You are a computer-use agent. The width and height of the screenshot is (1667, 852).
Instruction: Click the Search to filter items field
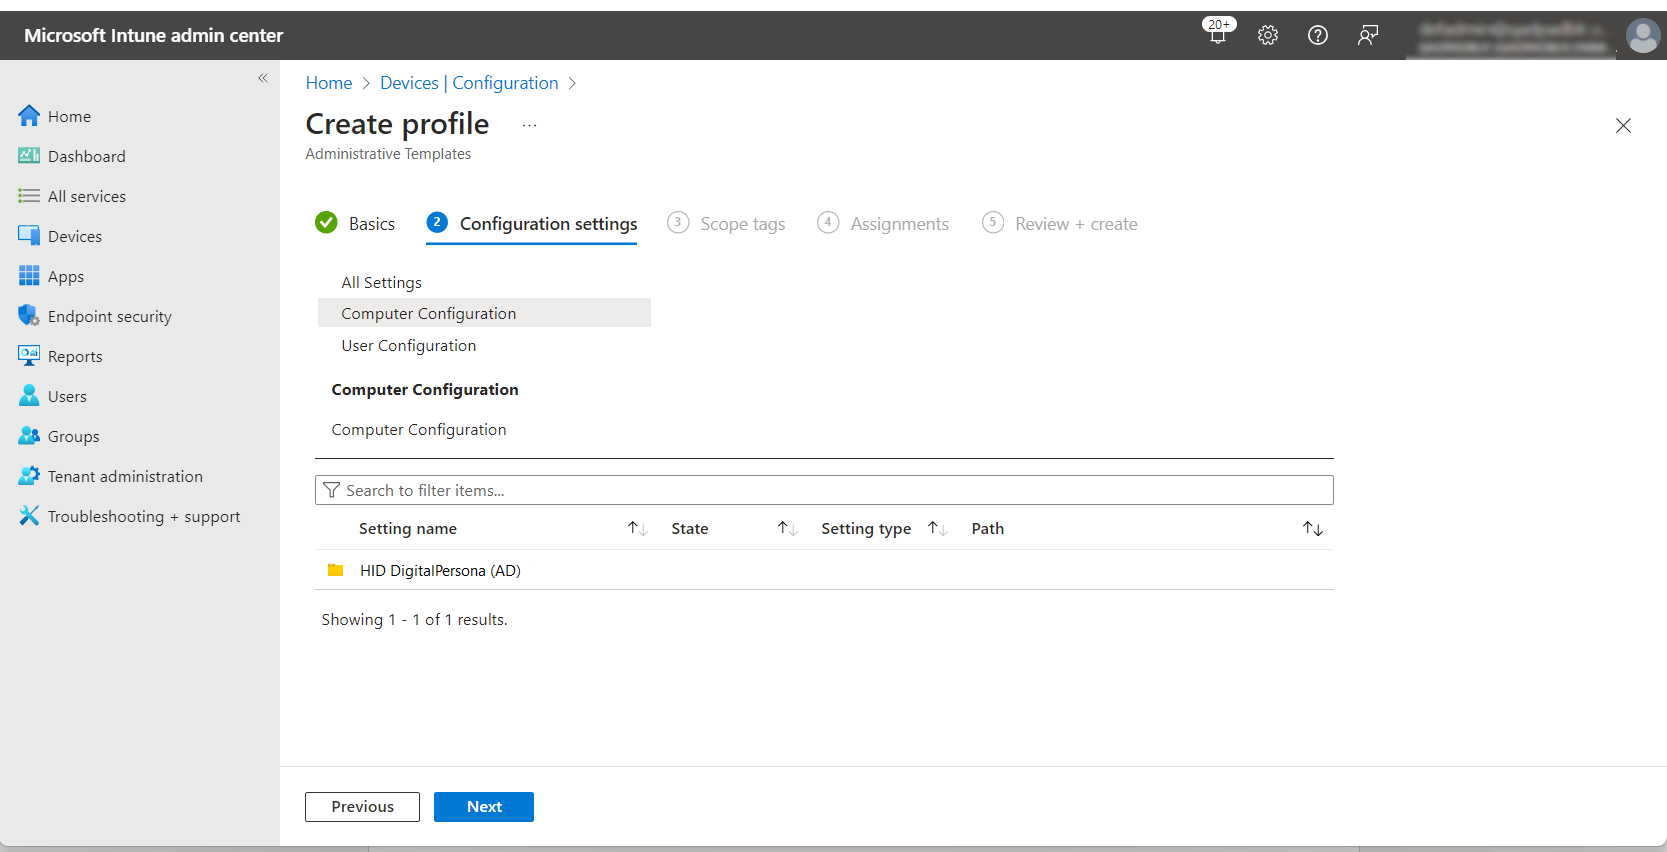pos(824,491)
